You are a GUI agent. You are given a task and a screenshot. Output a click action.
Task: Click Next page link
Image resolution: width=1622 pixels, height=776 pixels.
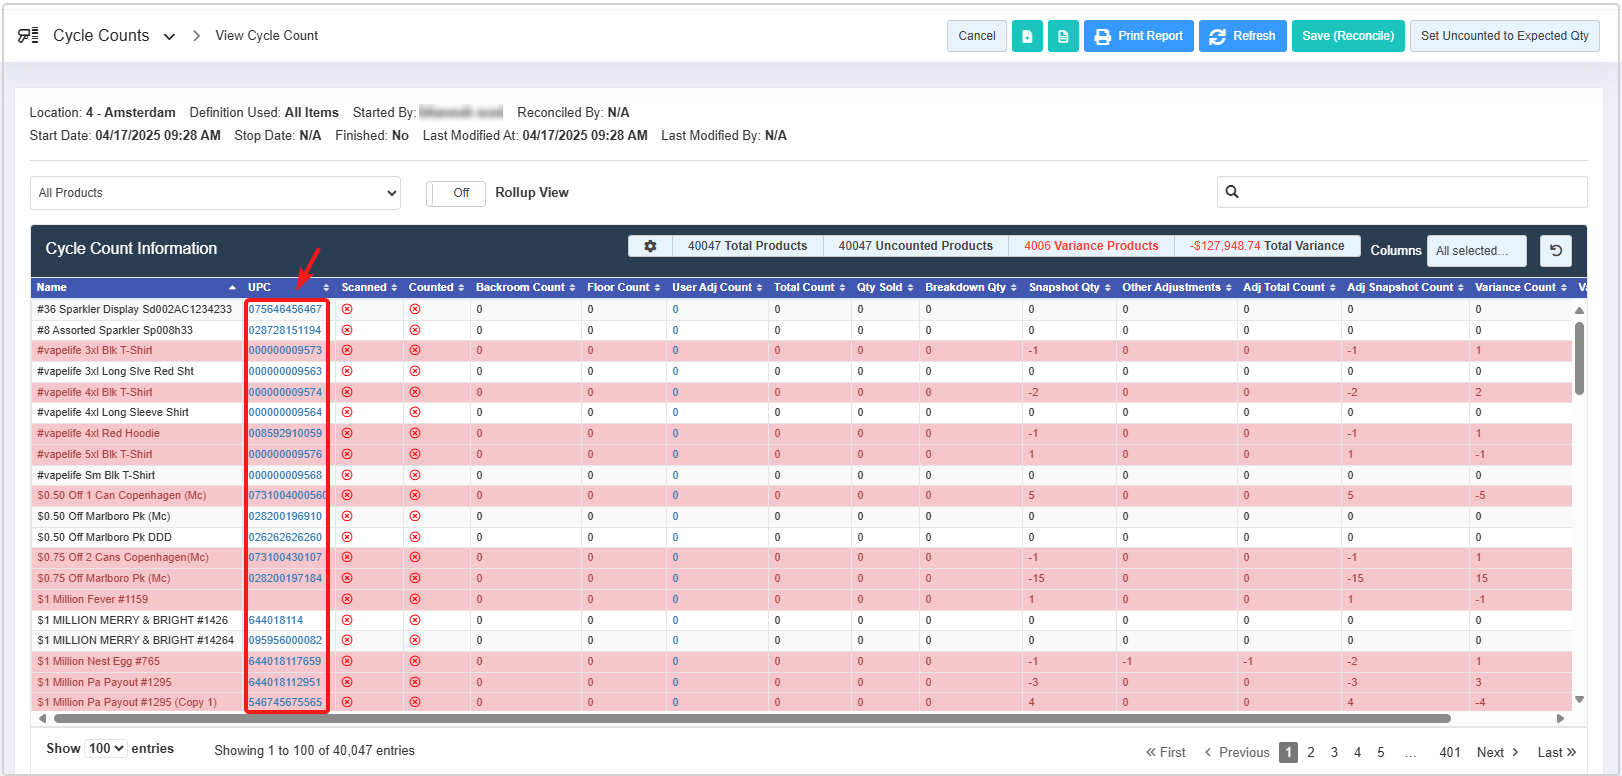click(x=1497, y=752)
